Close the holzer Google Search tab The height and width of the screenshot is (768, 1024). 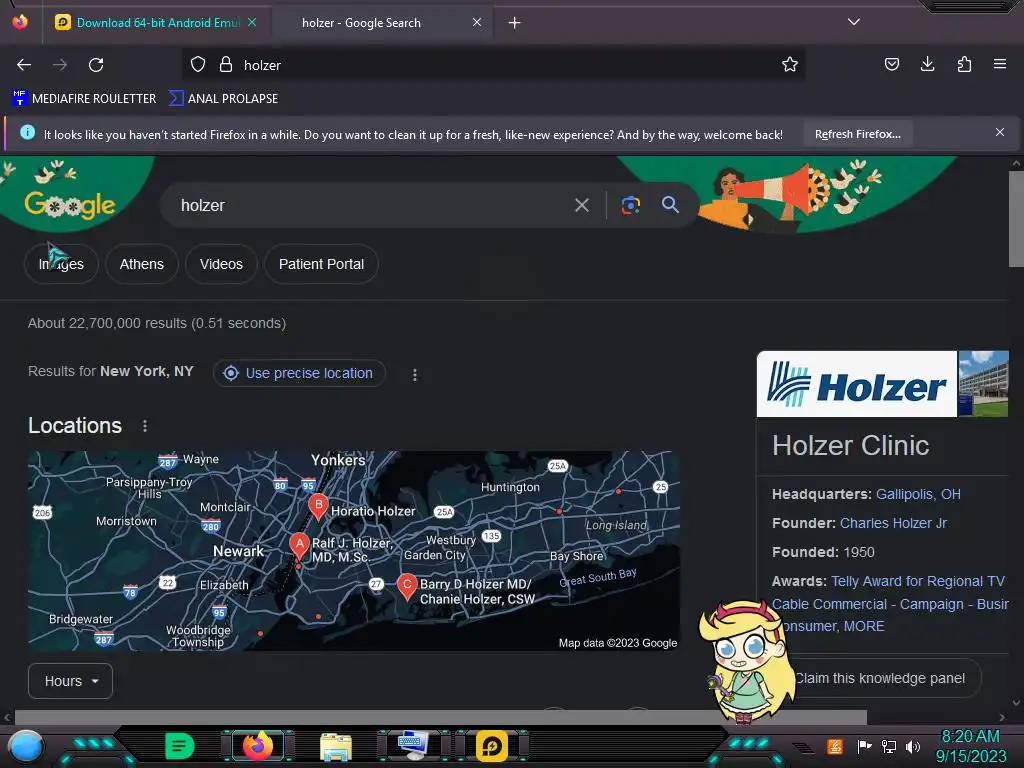477,22
